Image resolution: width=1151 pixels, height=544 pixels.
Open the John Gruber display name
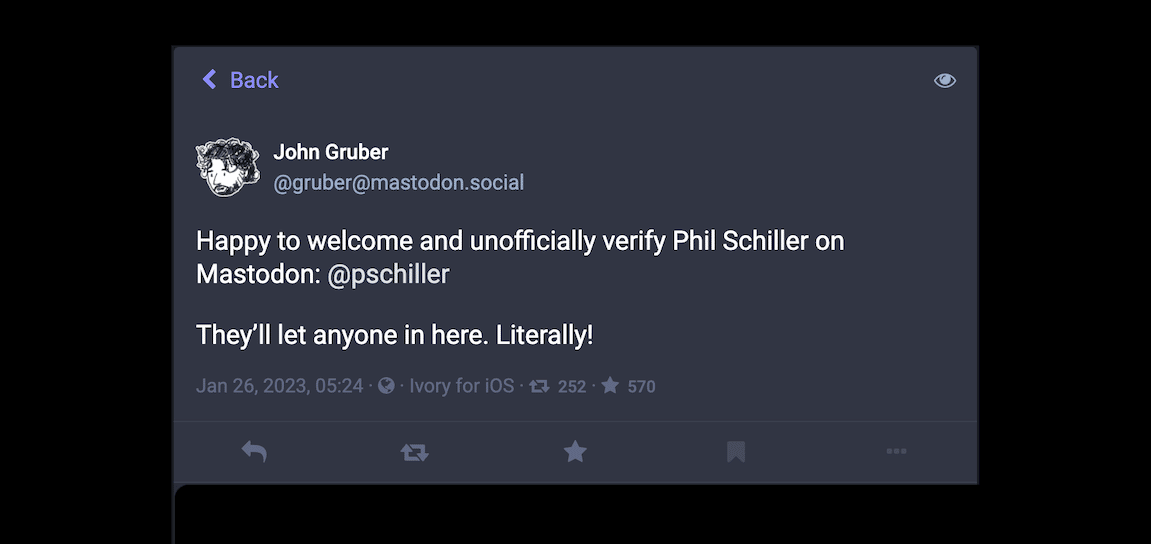(331, 152)
